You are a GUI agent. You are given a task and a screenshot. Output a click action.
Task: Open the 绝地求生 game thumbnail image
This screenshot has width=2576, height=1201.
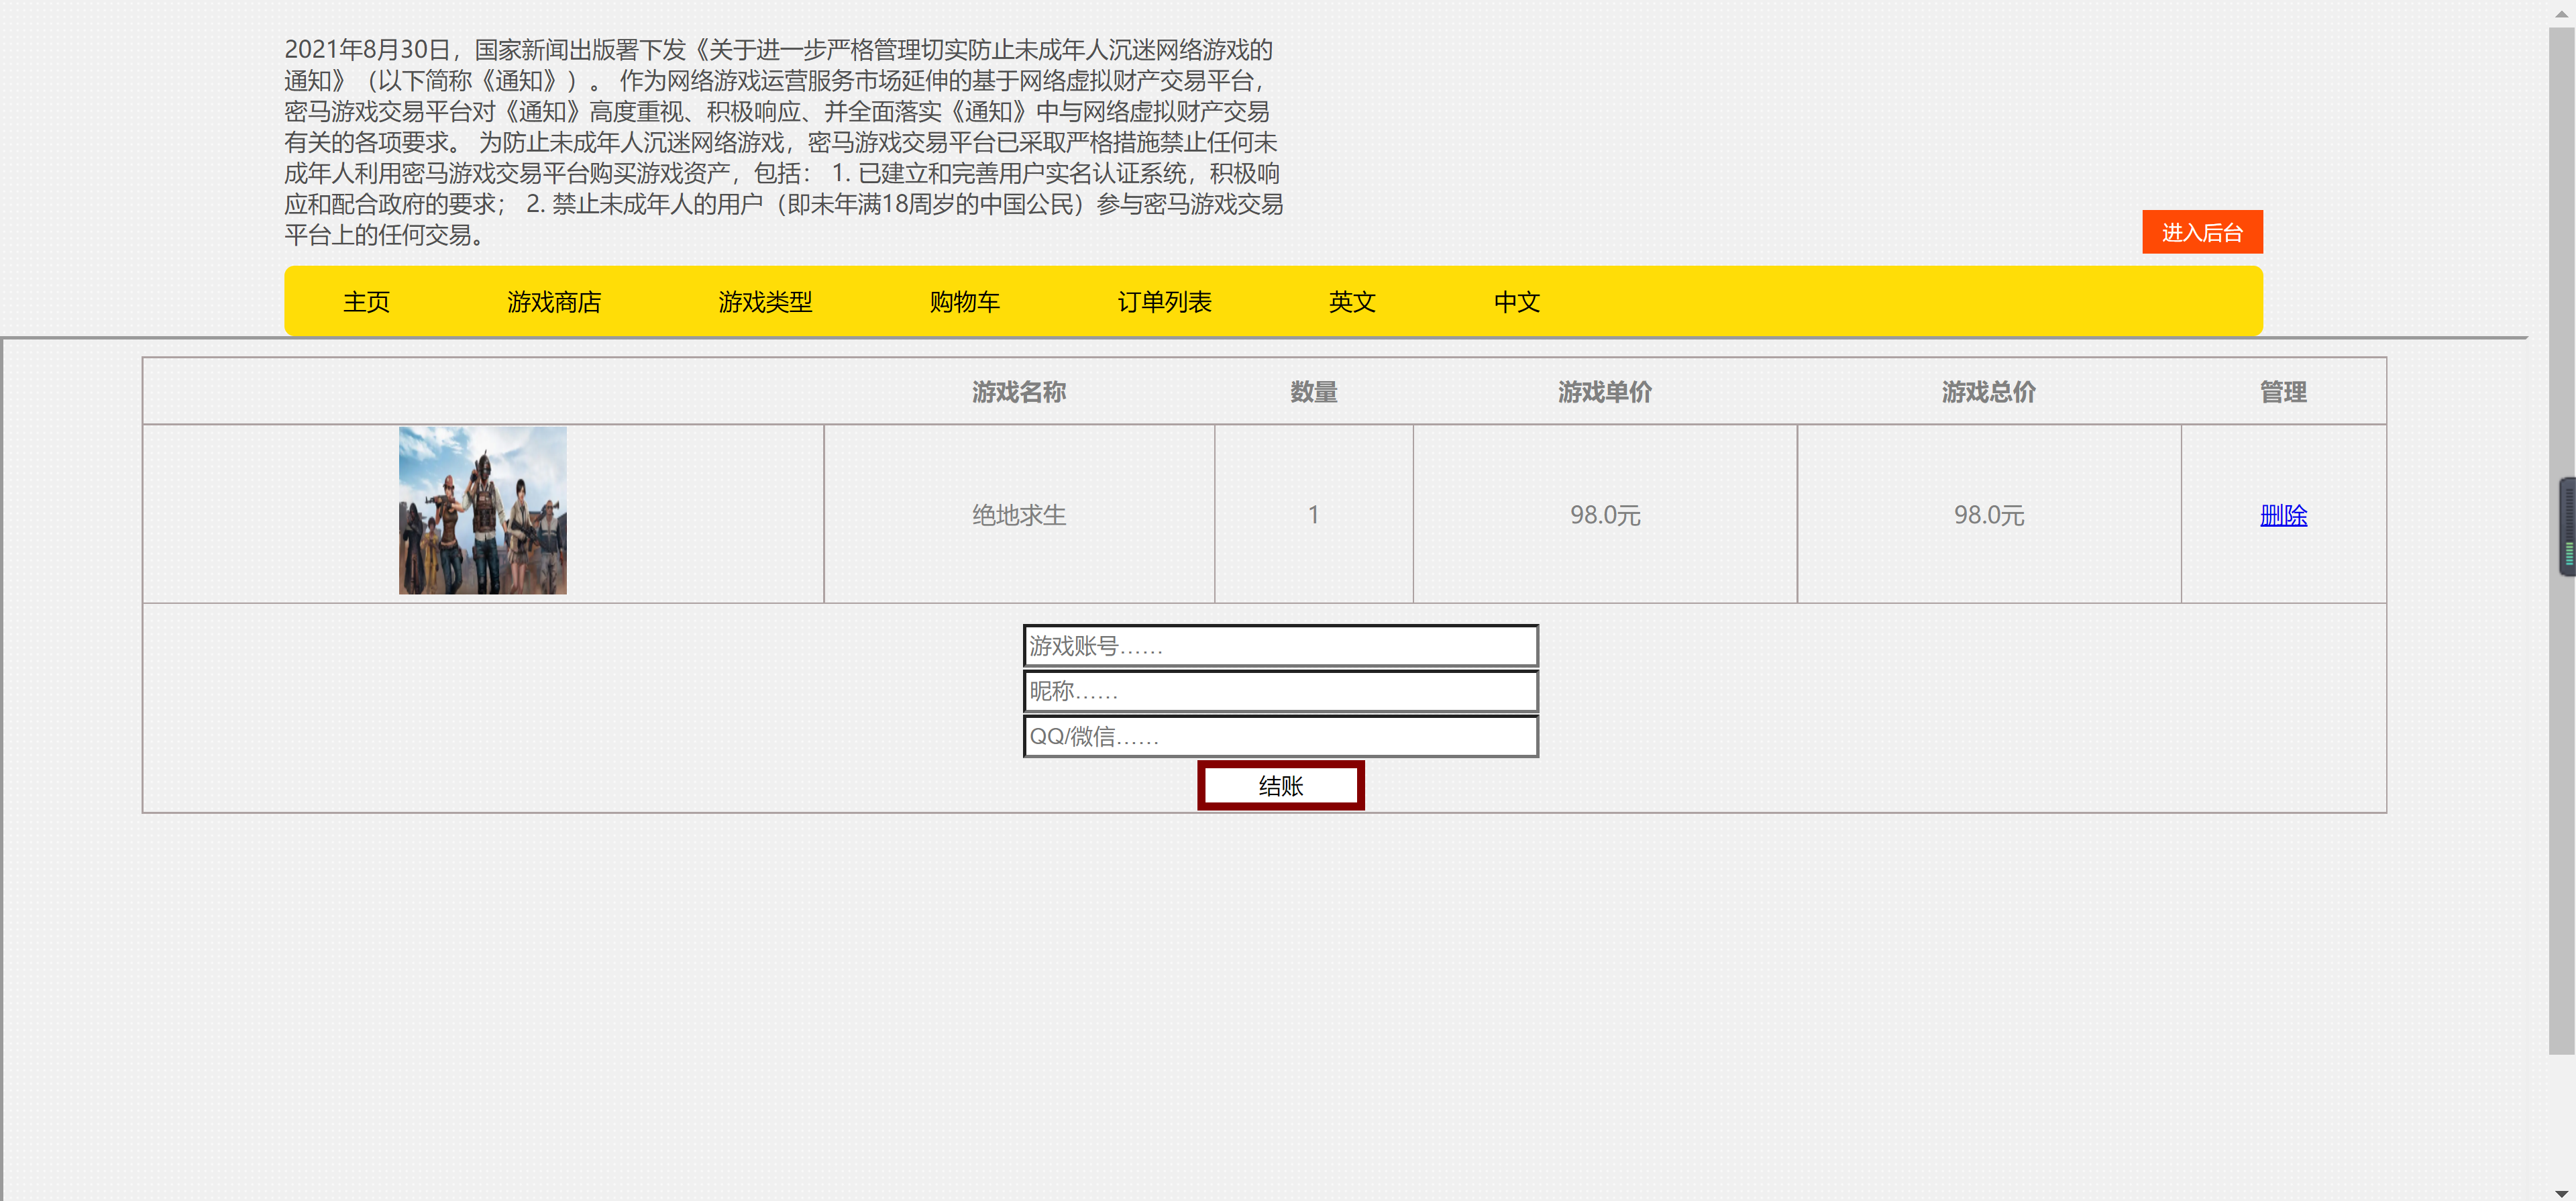coord(482,511)
